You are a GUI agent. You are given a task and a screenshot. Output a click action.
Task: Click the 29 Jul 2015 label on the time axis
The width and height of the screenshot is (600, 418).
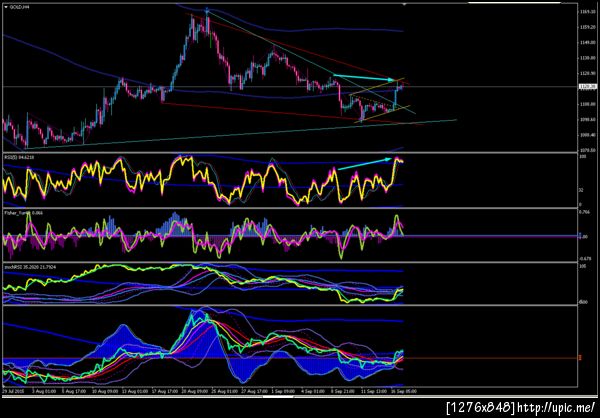click(11, 392)
